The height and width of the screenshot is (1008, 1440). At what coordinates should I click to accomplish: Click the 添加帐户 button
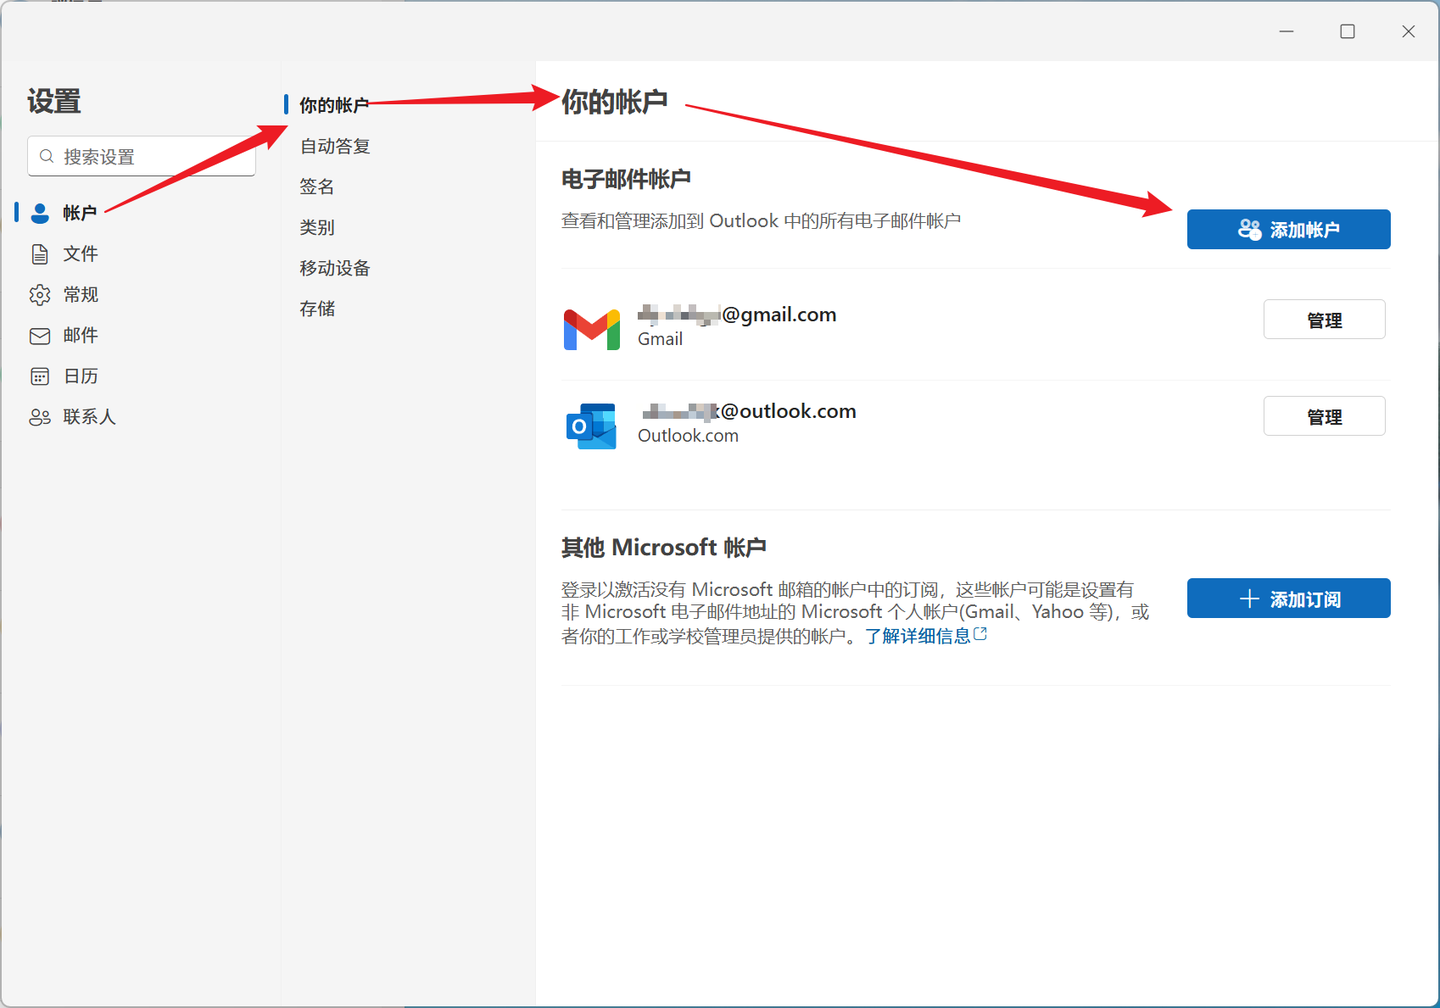pyautogui.click(x=1288, y=229)
